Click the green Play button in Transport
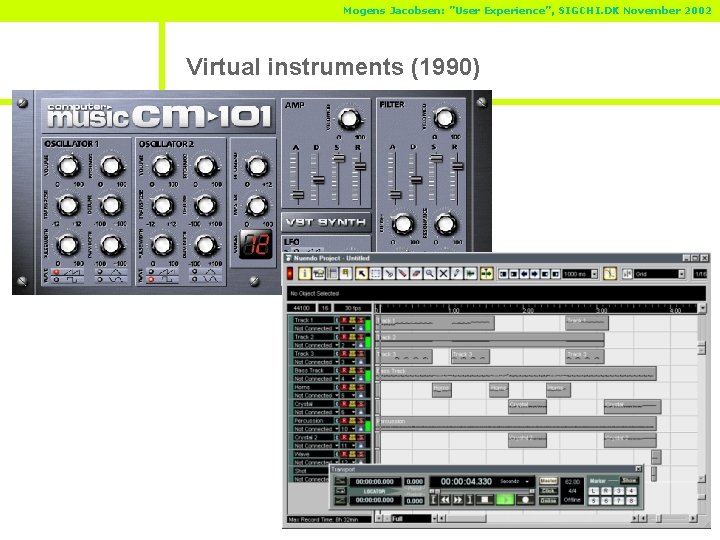This screenshot has width=720, height=540. [x=505, y=500]
